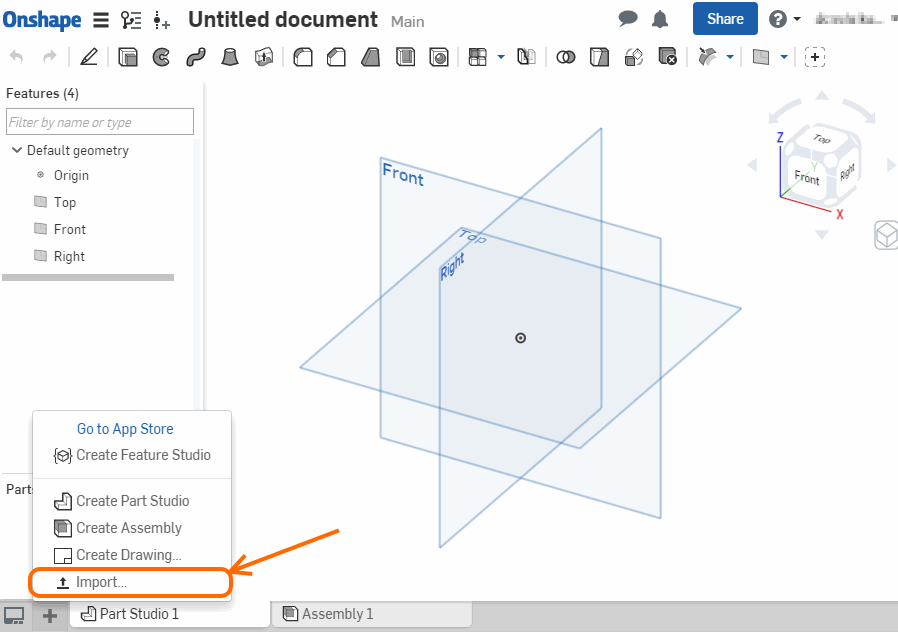Open the pattern tool dropdown arrow

[501, 57]
